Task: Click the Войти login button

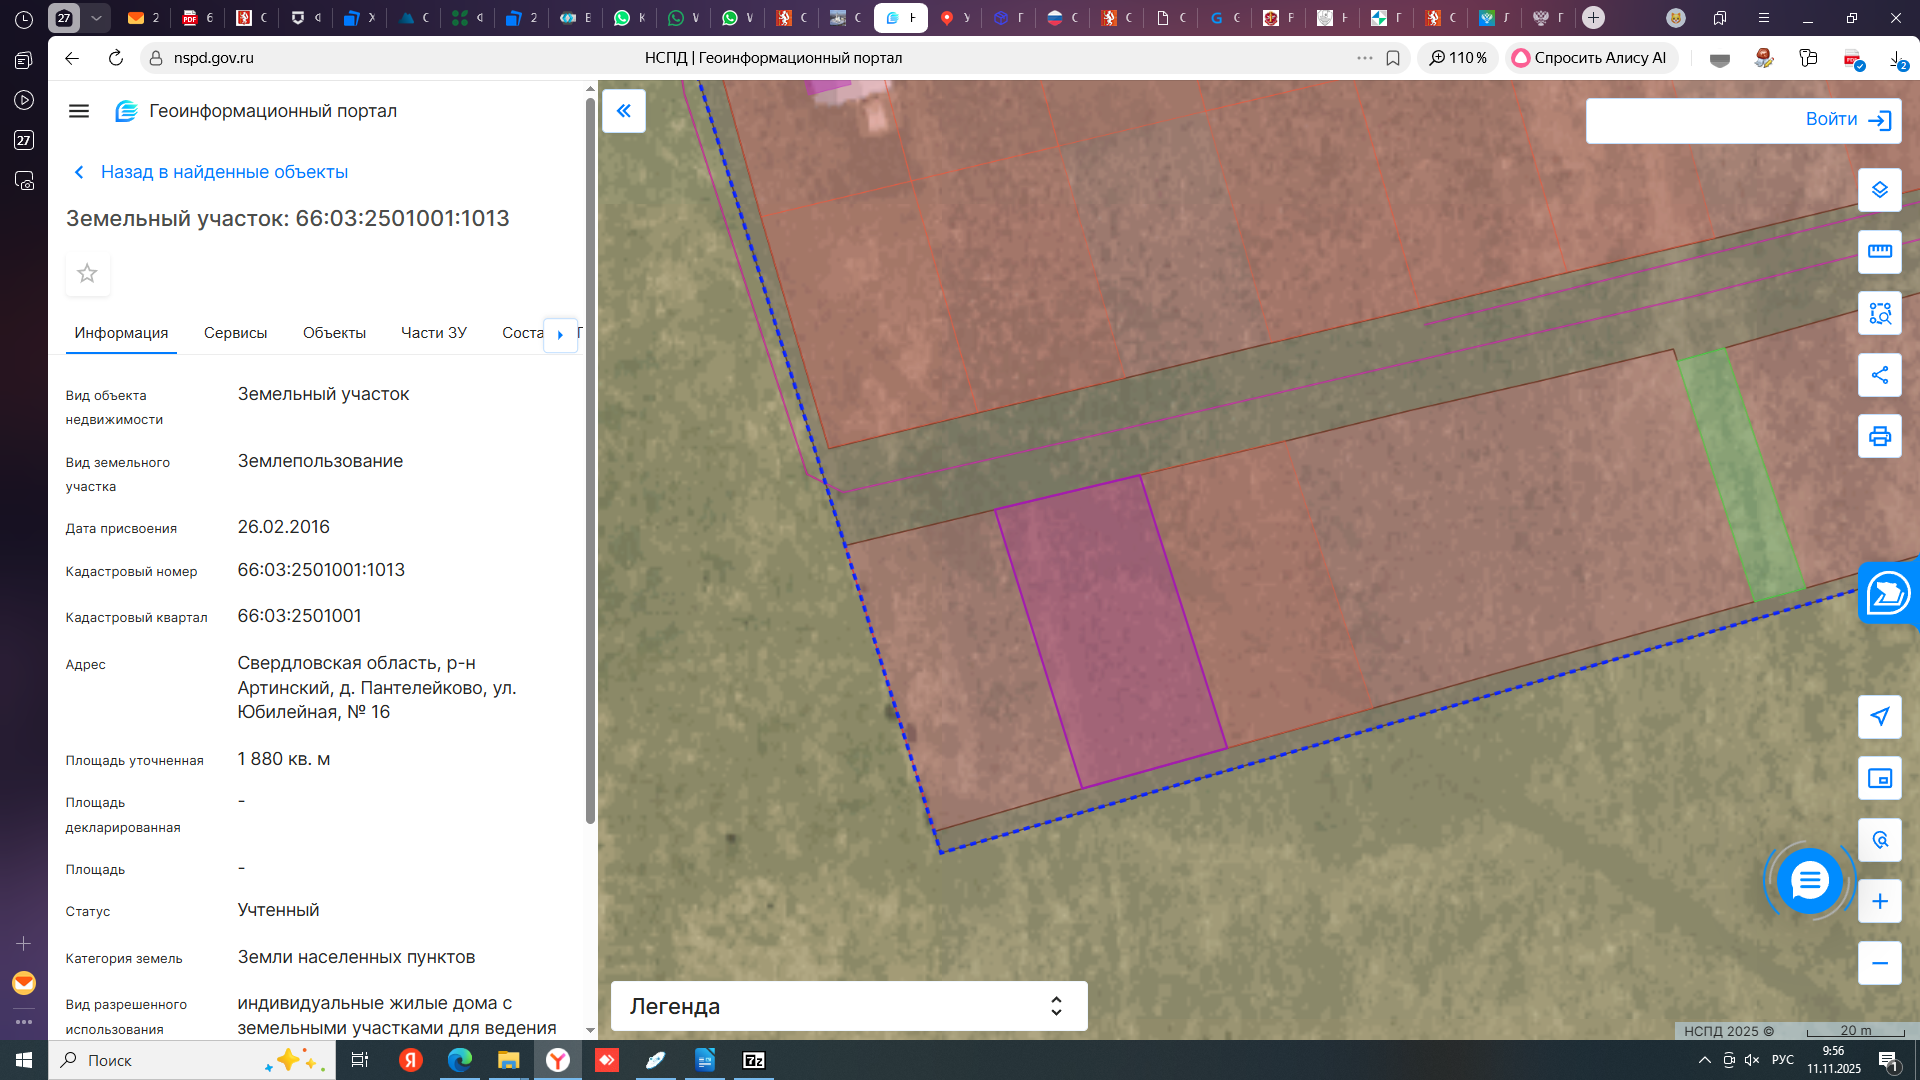Action: coord(1742,120)
